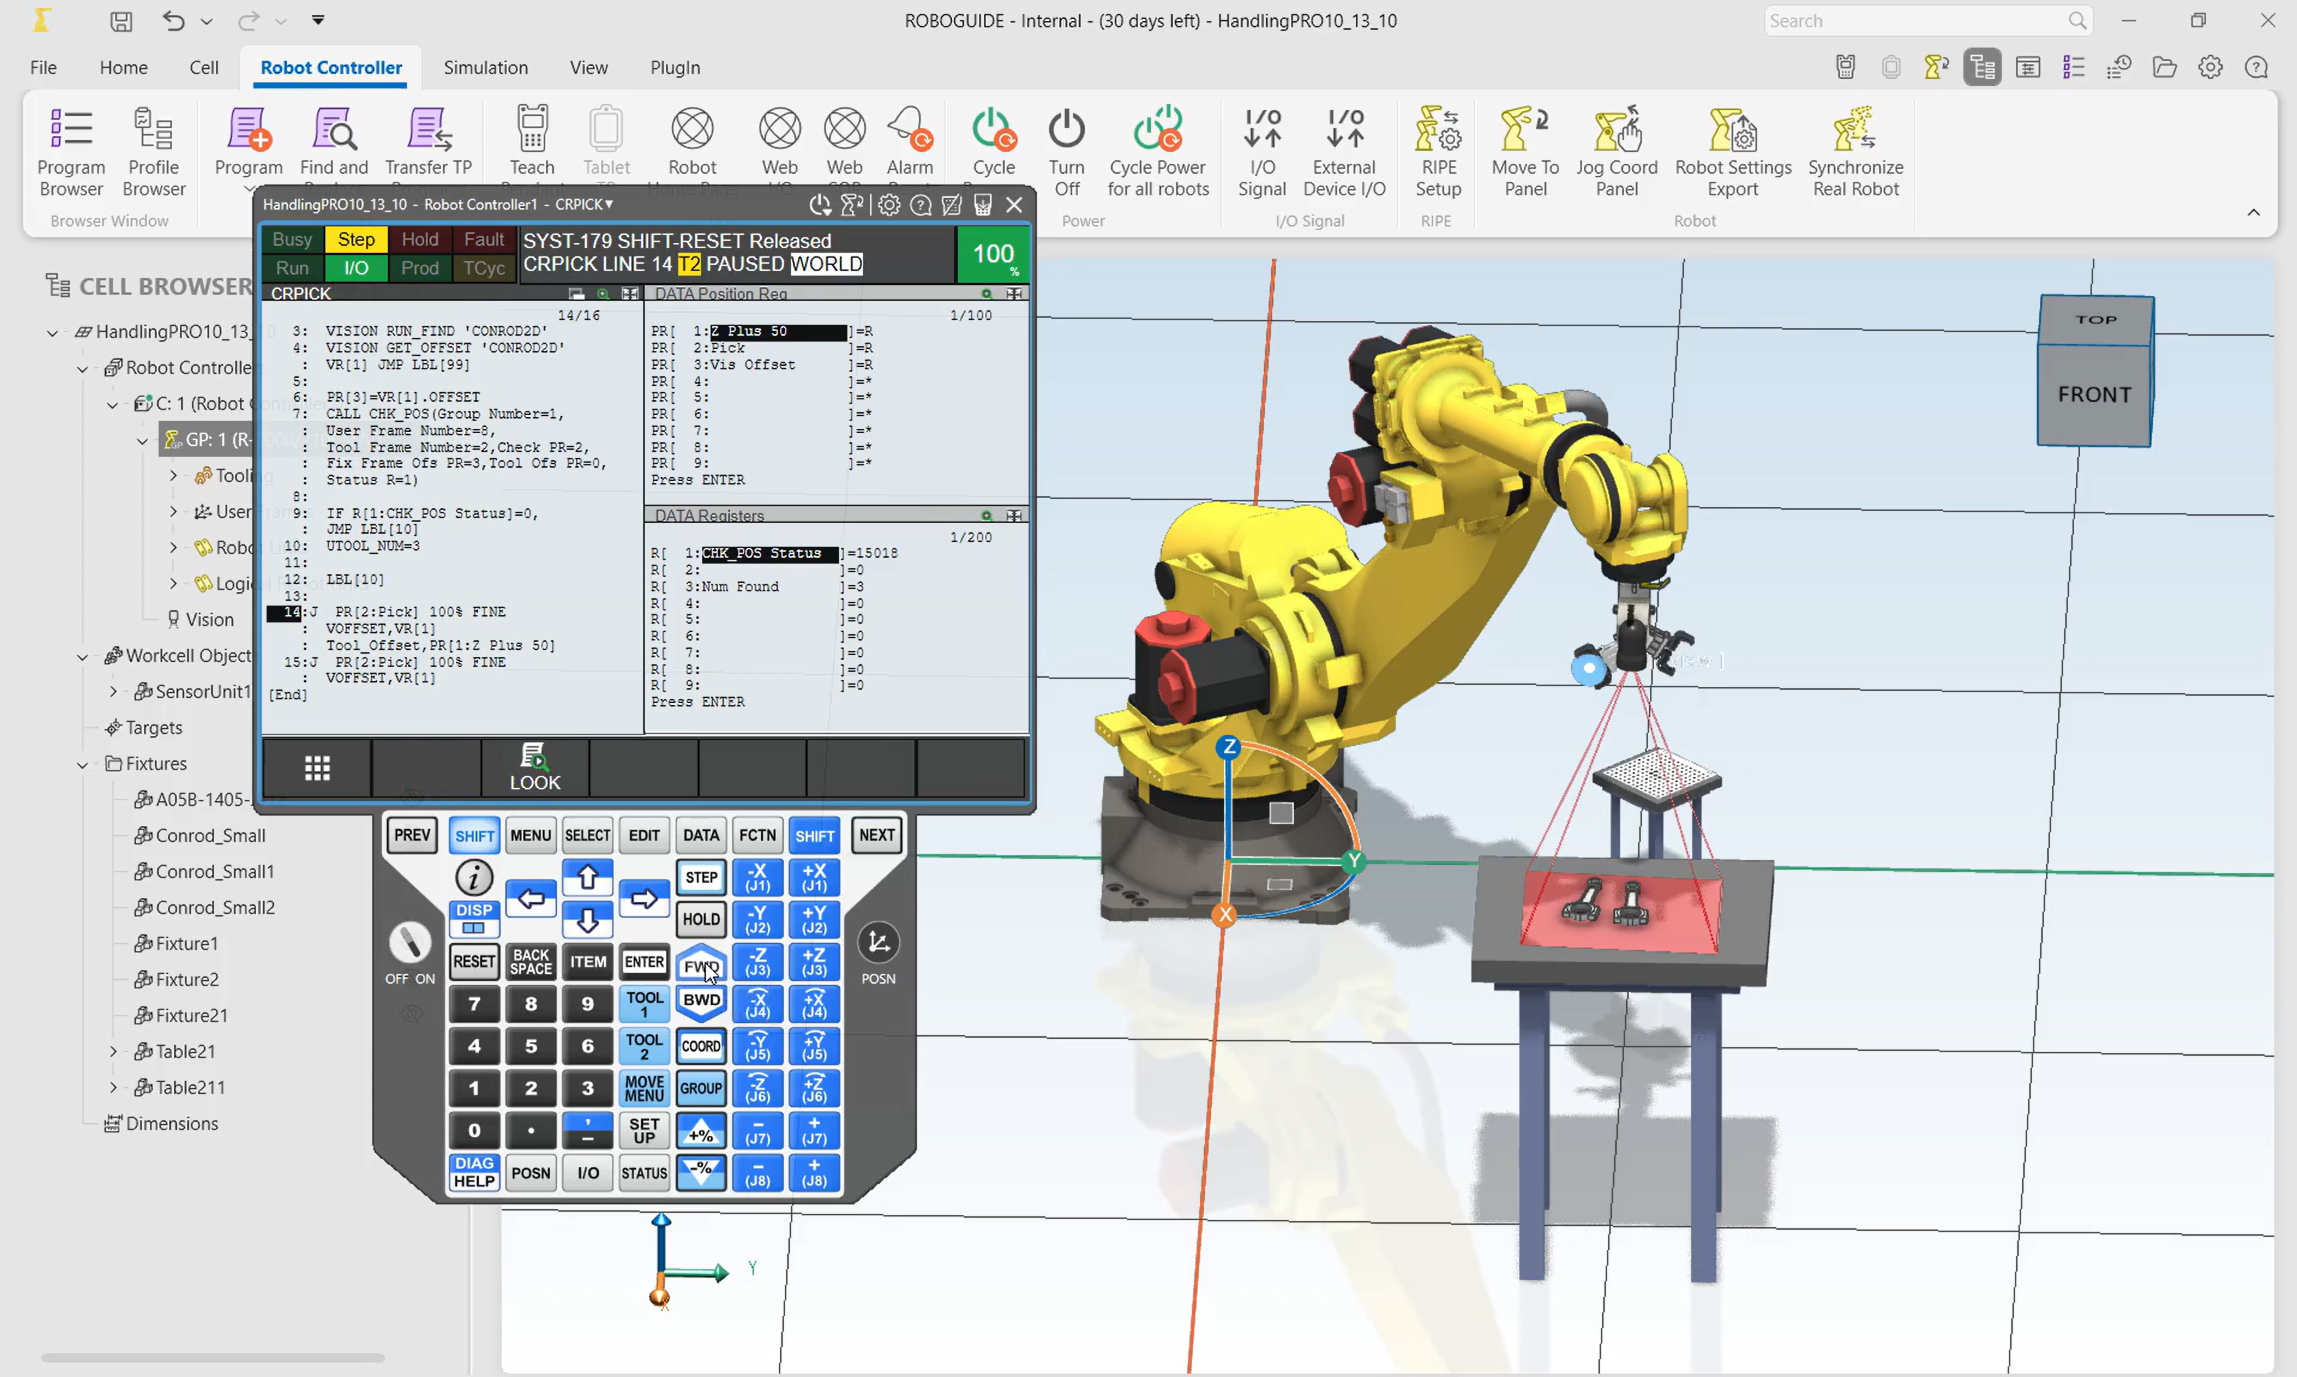Switch to the Cell tab
This screenshot has height=1377, width=2297.
click(204, 68)
